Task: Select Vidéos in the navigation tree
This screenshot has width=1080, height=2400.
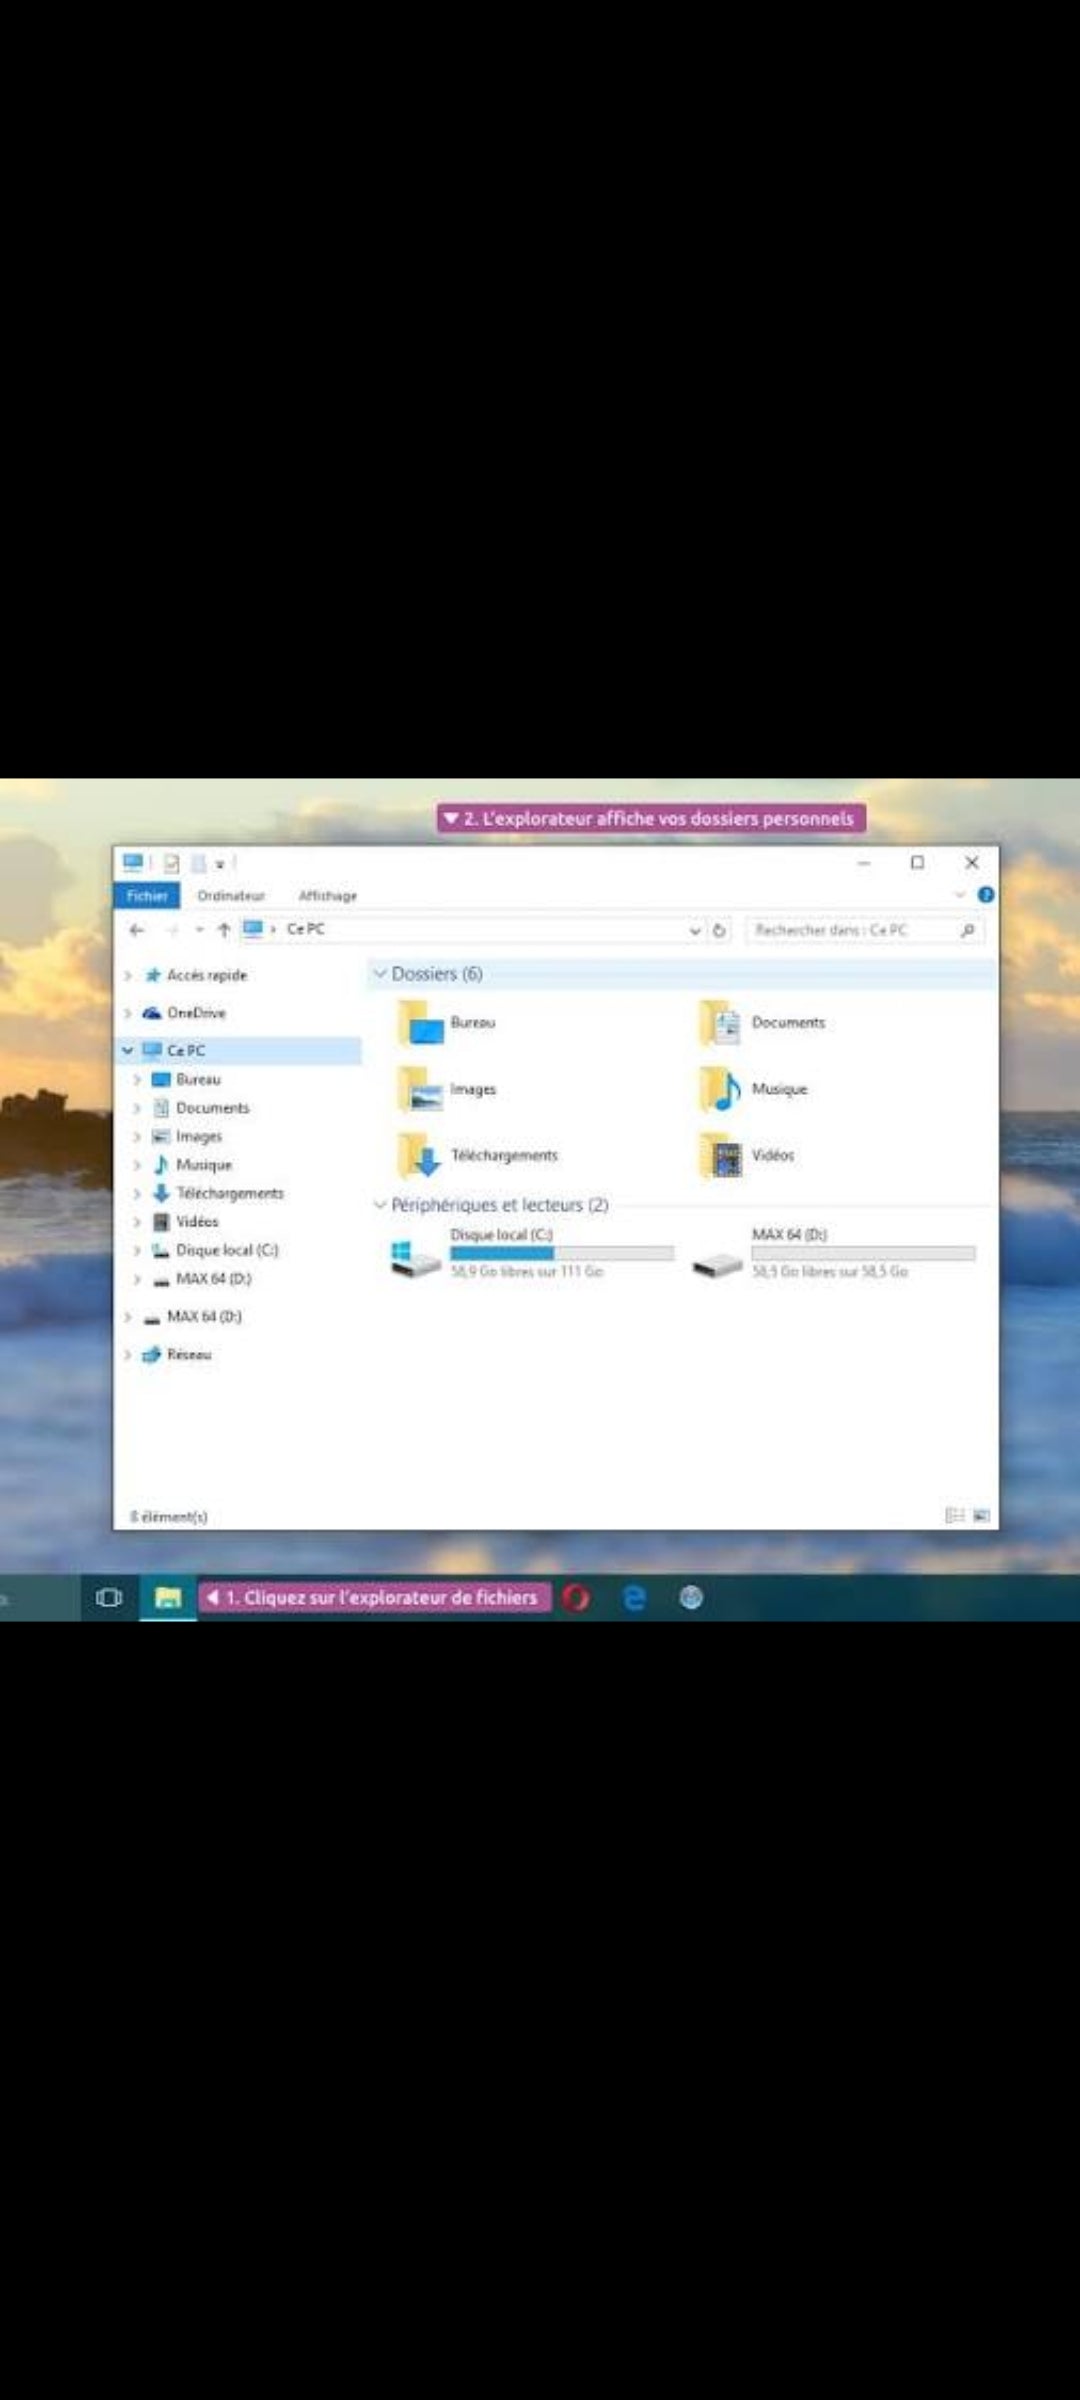Action: (196, 1222)
